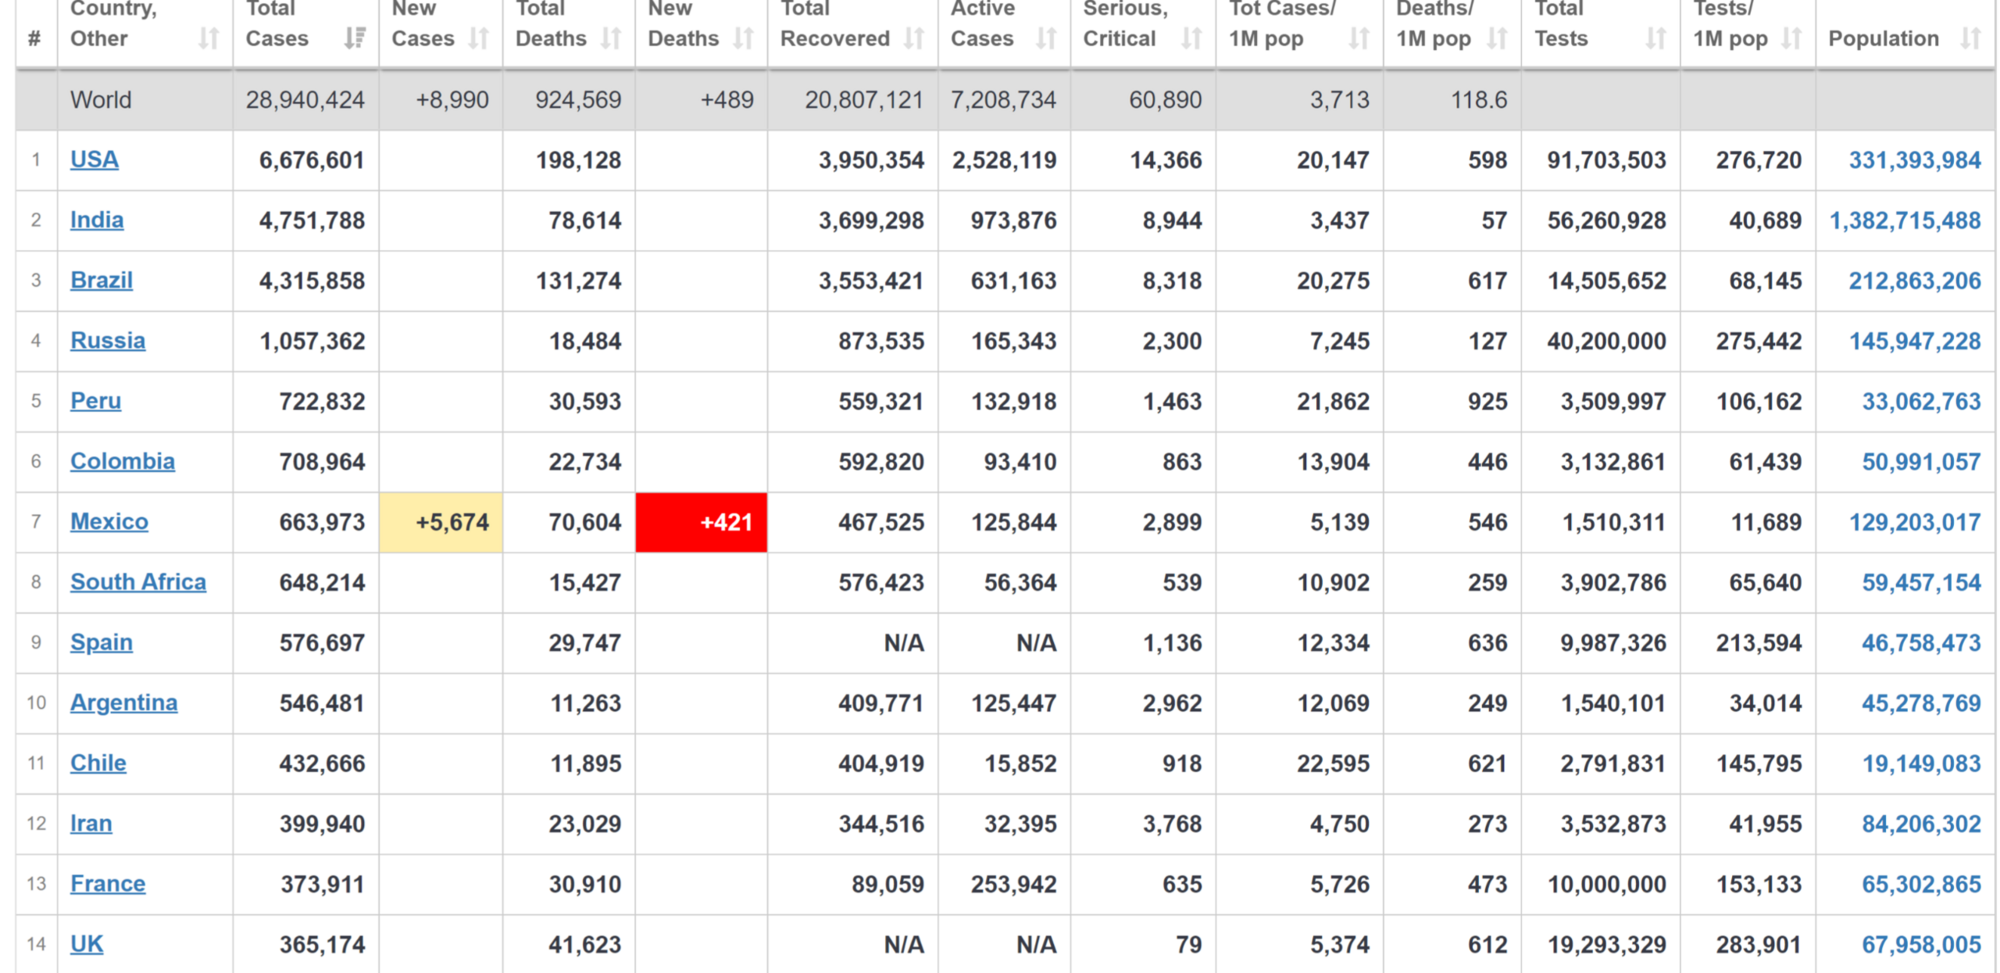Open the Argentina country link
Screen dimensions: 2000x973
(124, 703)
